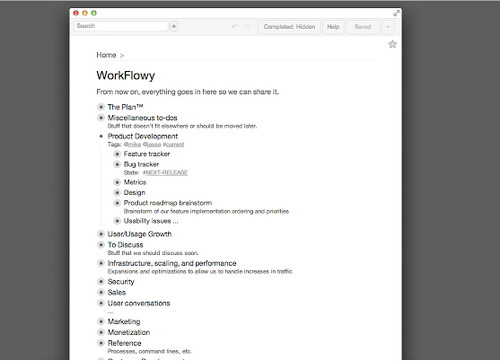Select the User conversations item text
Image resolution: width=500 pixels, height=361 pixels.
coord(139,303)
